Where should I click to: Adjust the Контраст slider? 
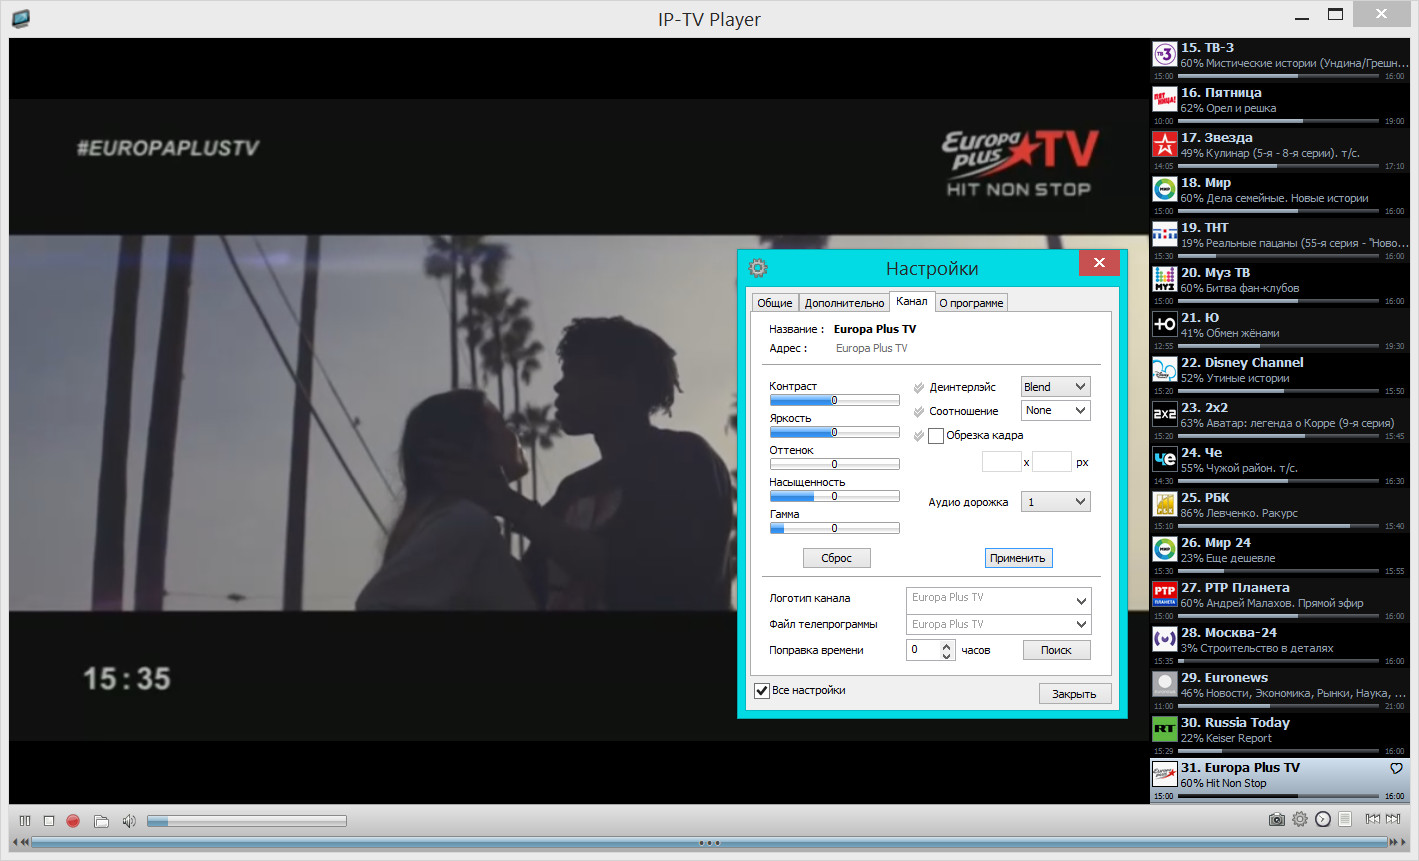(x=835, y=400)
